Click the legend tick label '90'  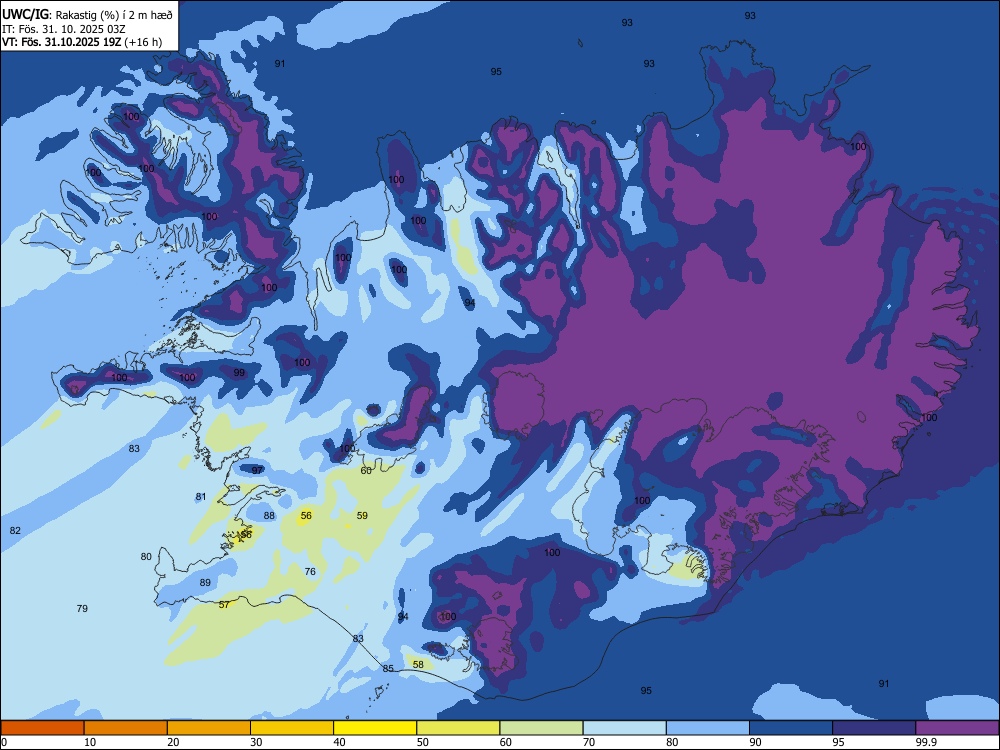[x=755, y=742]
